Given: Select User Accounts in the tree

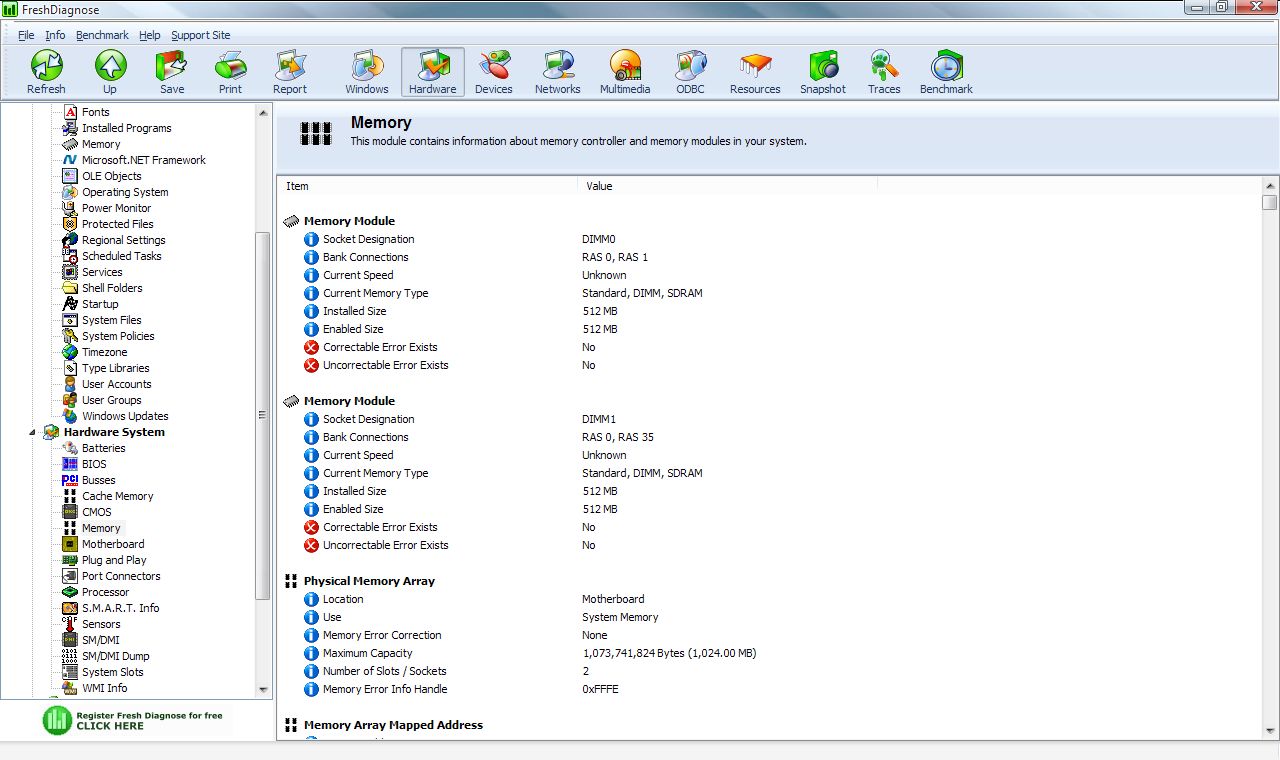Looking at the screenshot, I should point(117,384).
